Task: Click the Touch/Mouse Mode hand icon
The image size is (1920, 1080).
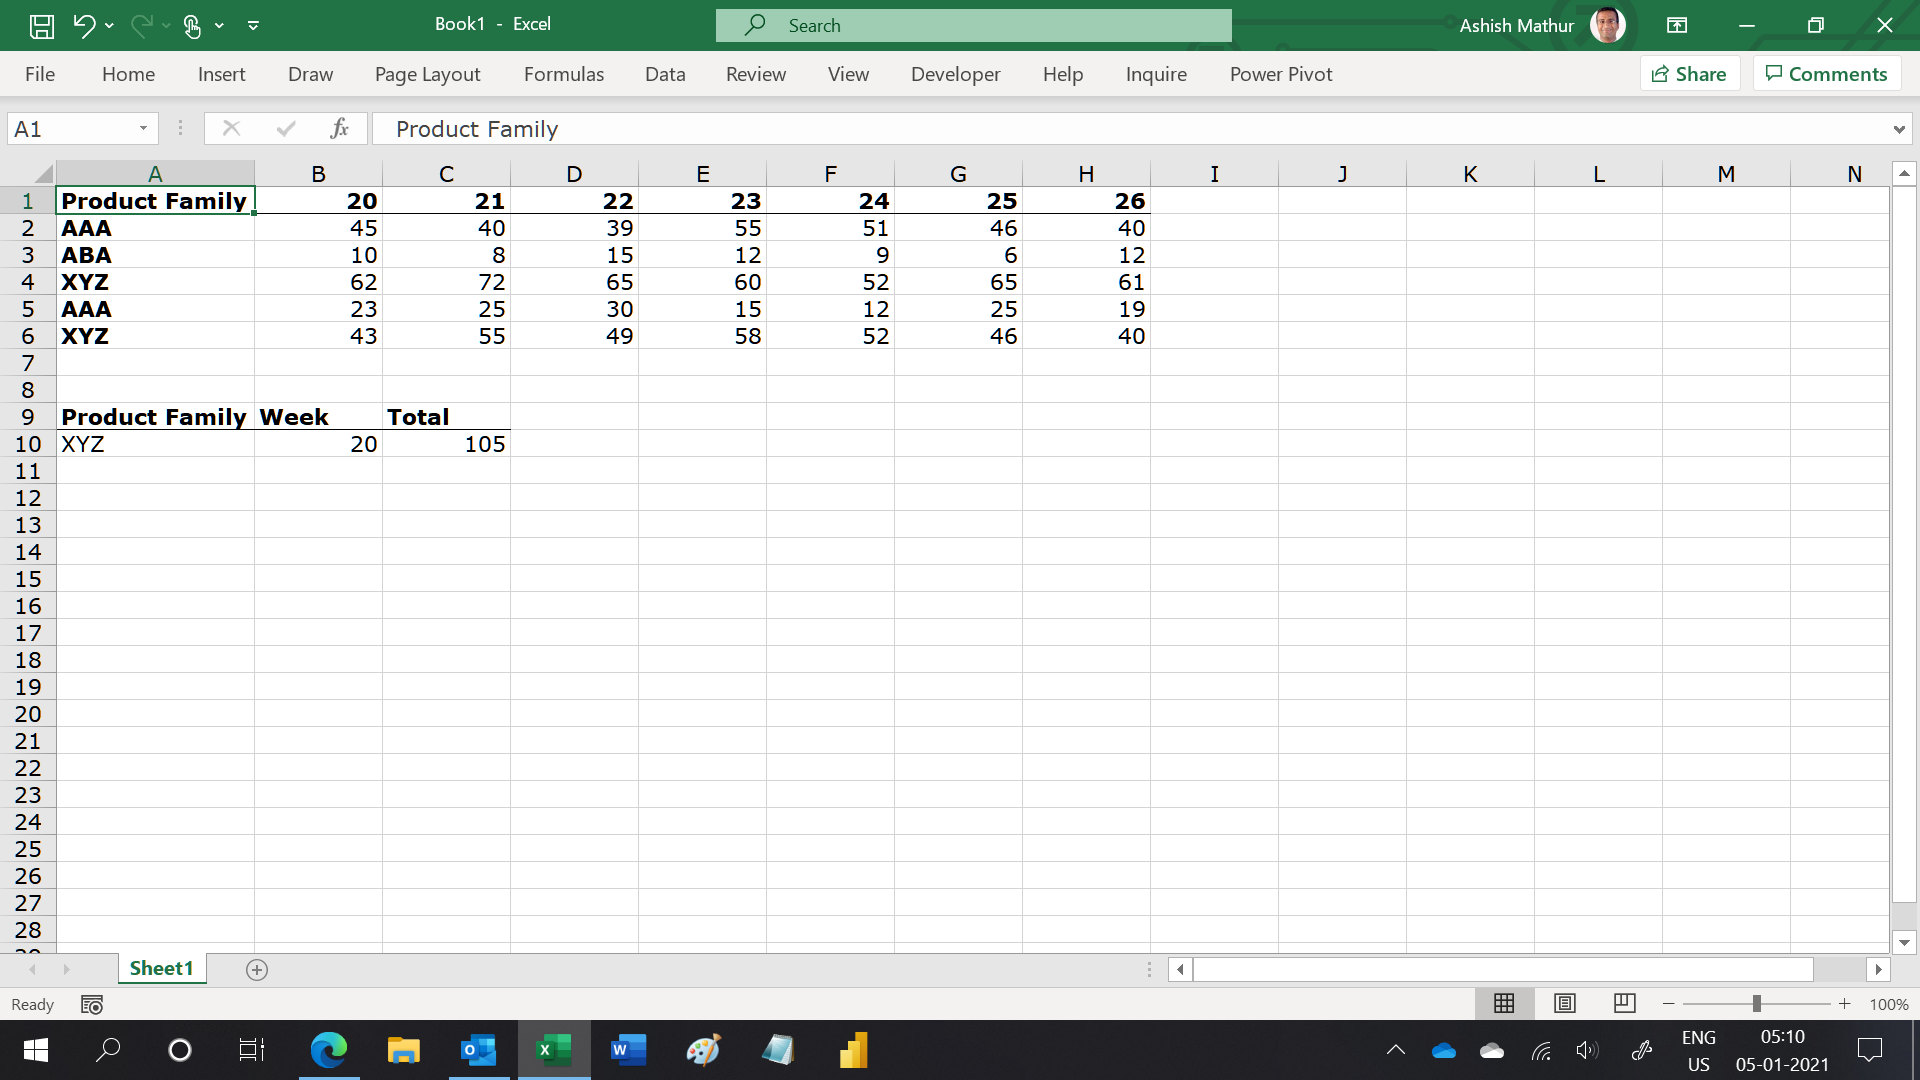Action: point(192,26)
